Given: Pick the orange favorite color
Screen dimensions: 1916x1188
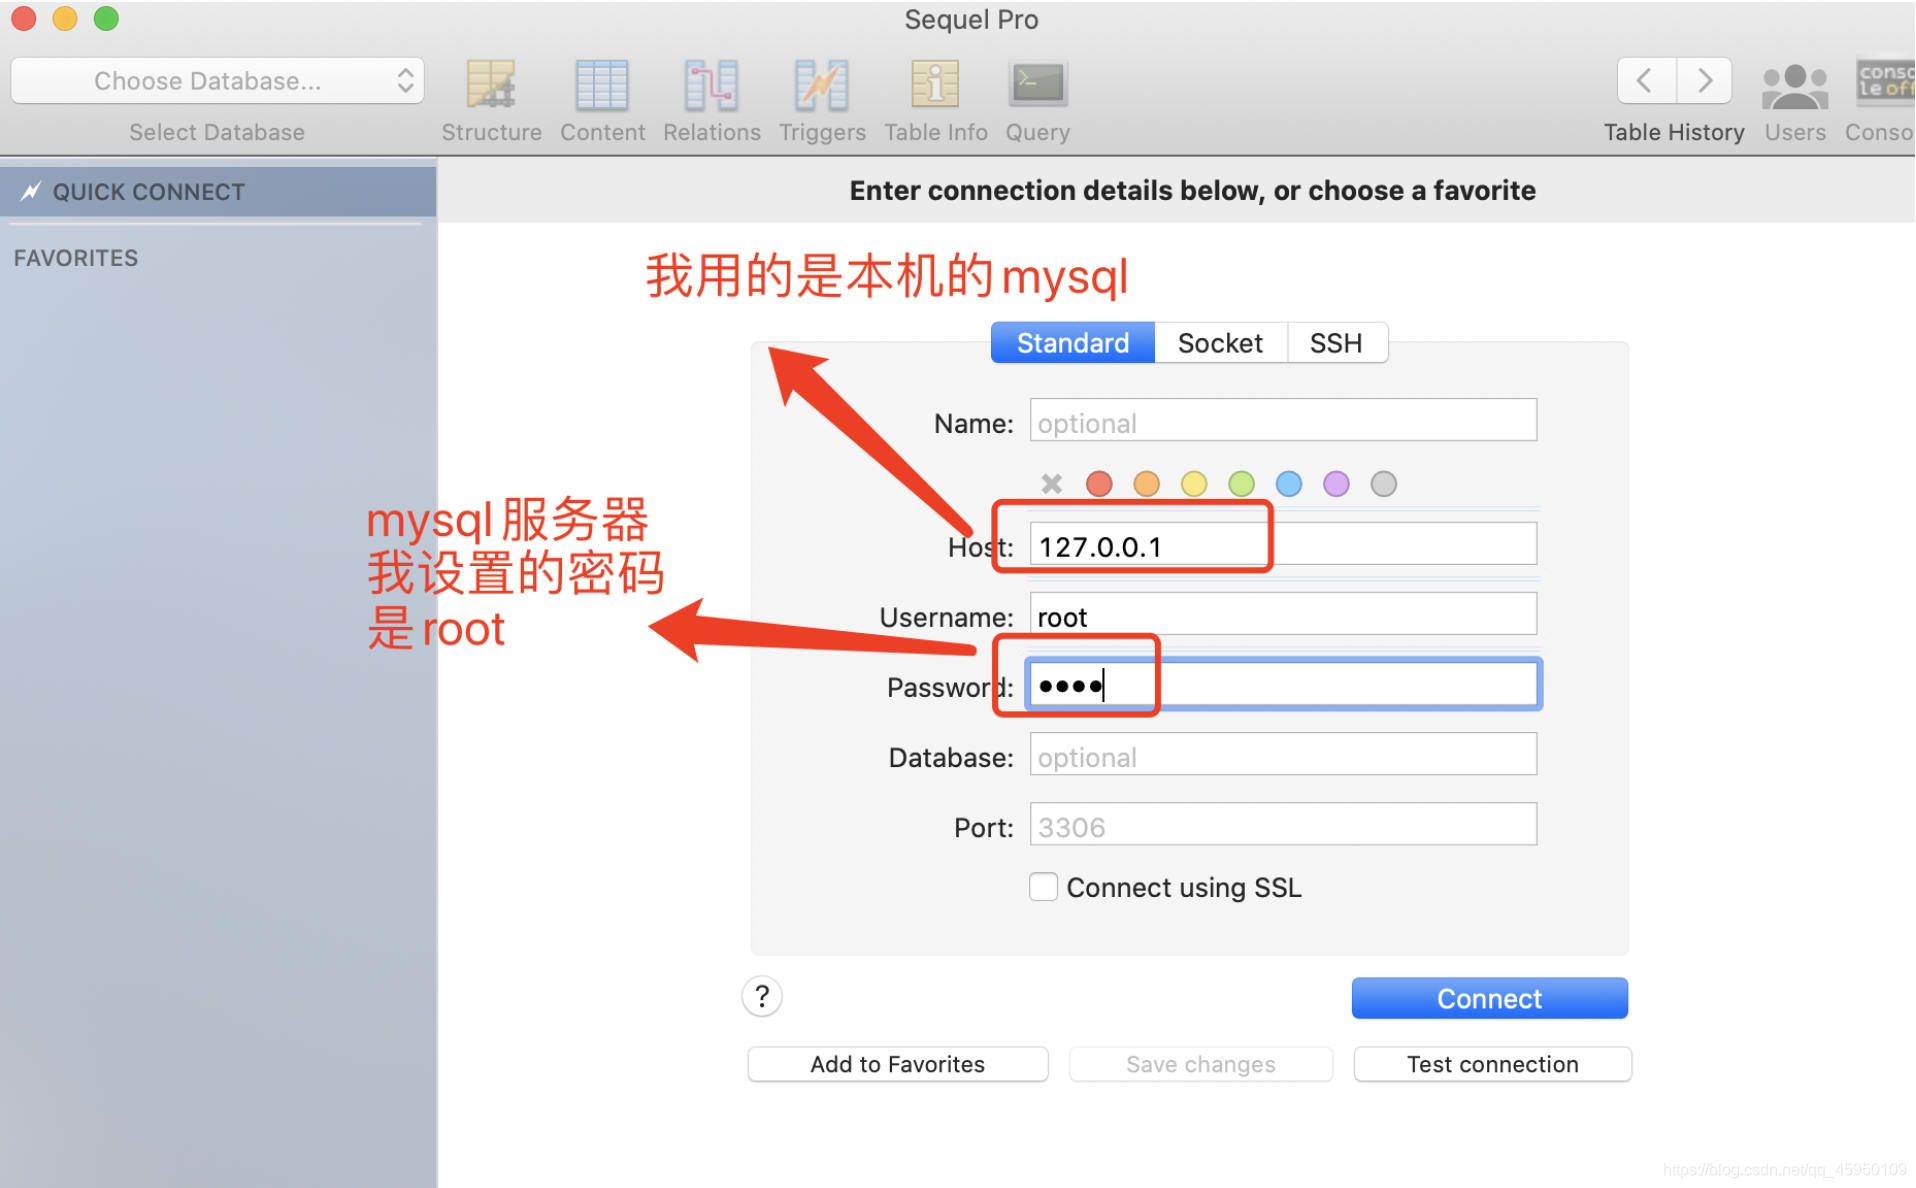Looking at the screenshot, I should tap(1146, 484).
